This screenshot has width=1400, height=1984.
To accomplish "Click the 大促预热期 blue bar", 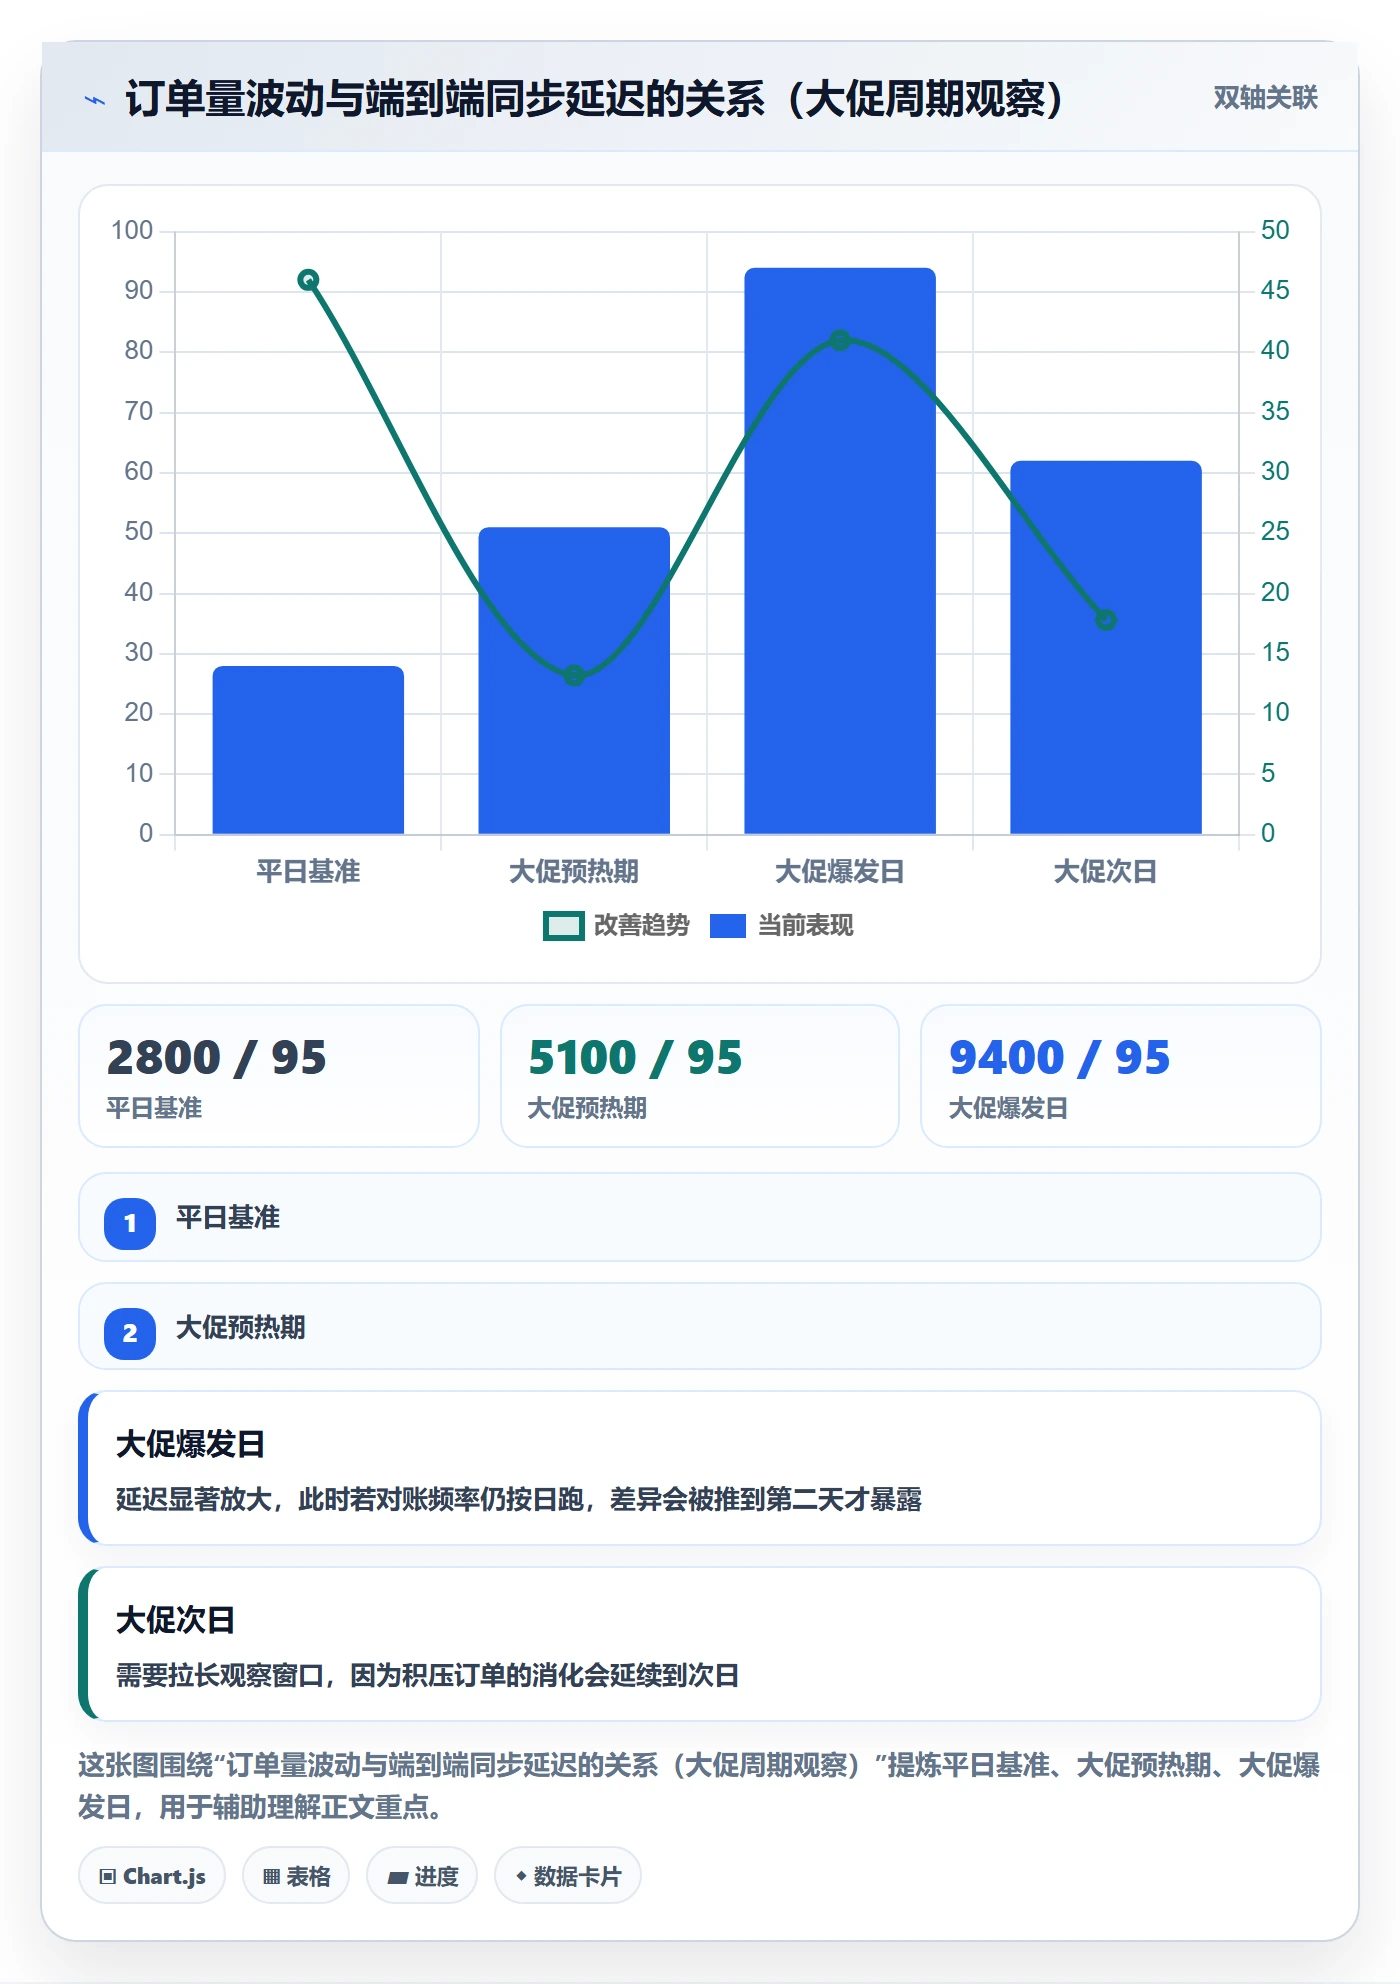I will (574, 680).
